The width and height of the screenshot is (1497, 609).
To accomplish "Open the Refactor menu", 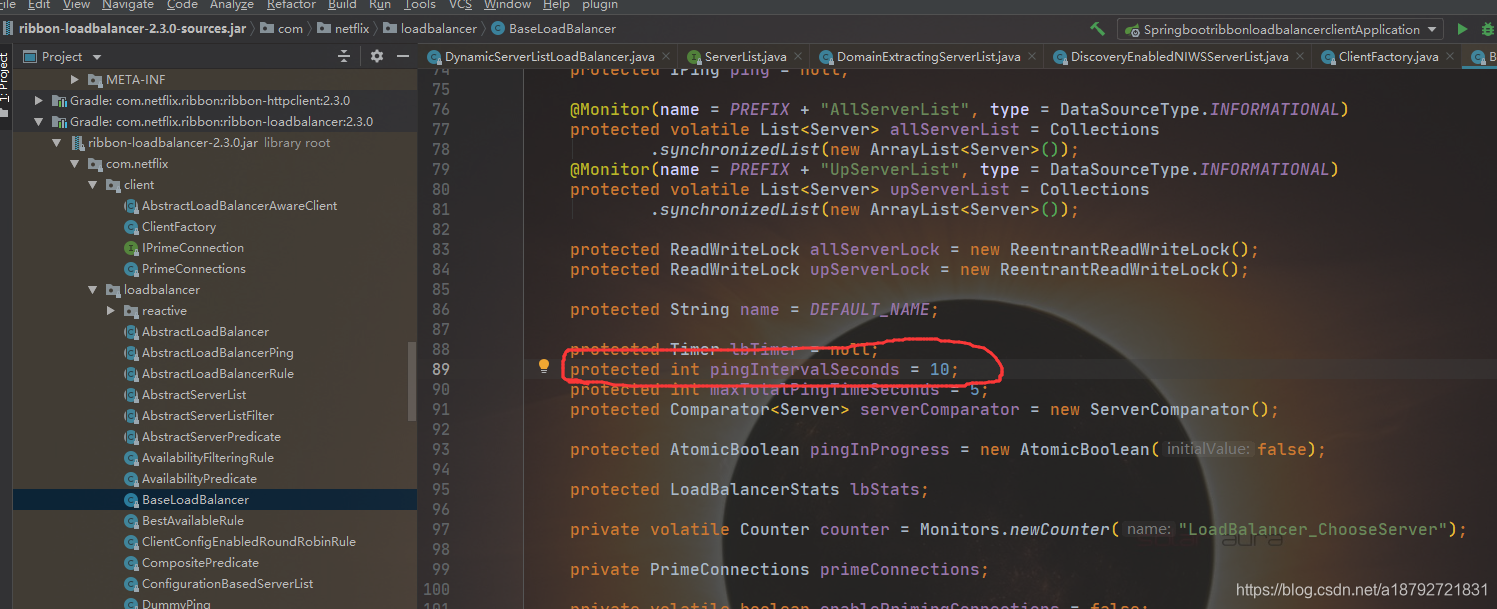I will 292,5.
